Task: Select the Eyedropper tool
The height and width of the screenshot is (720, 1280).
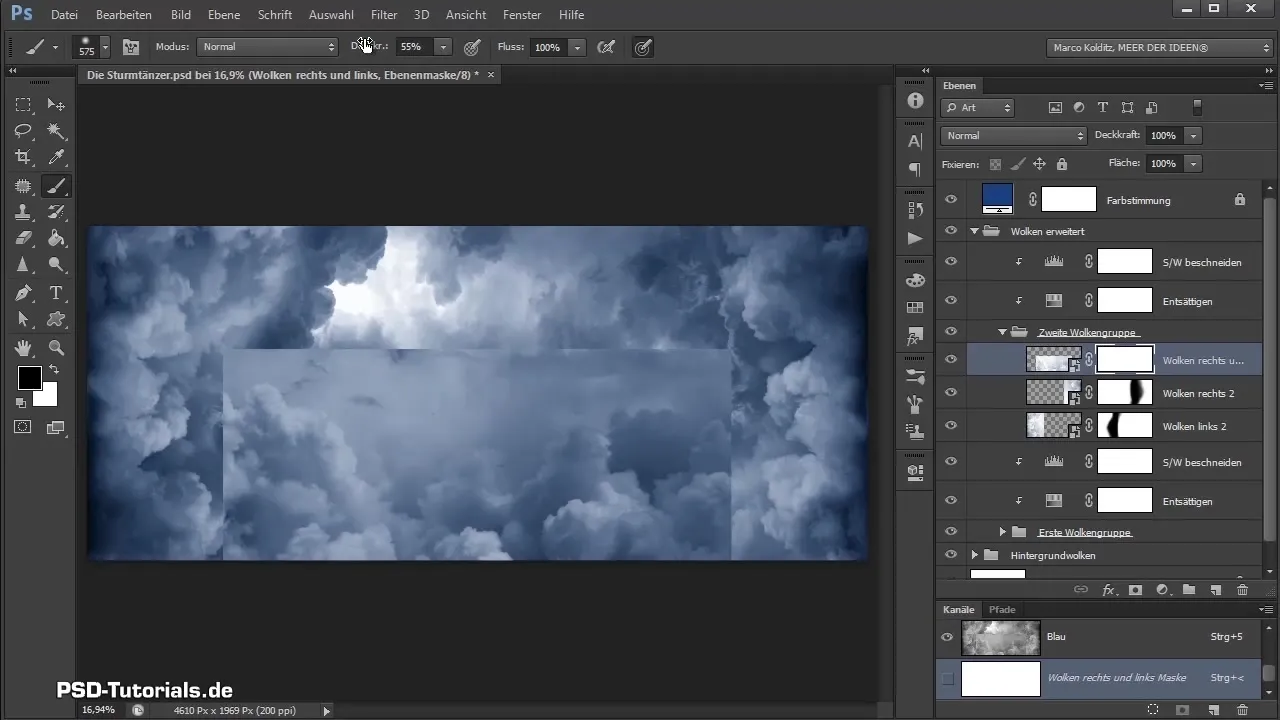Action: point(57,157)
